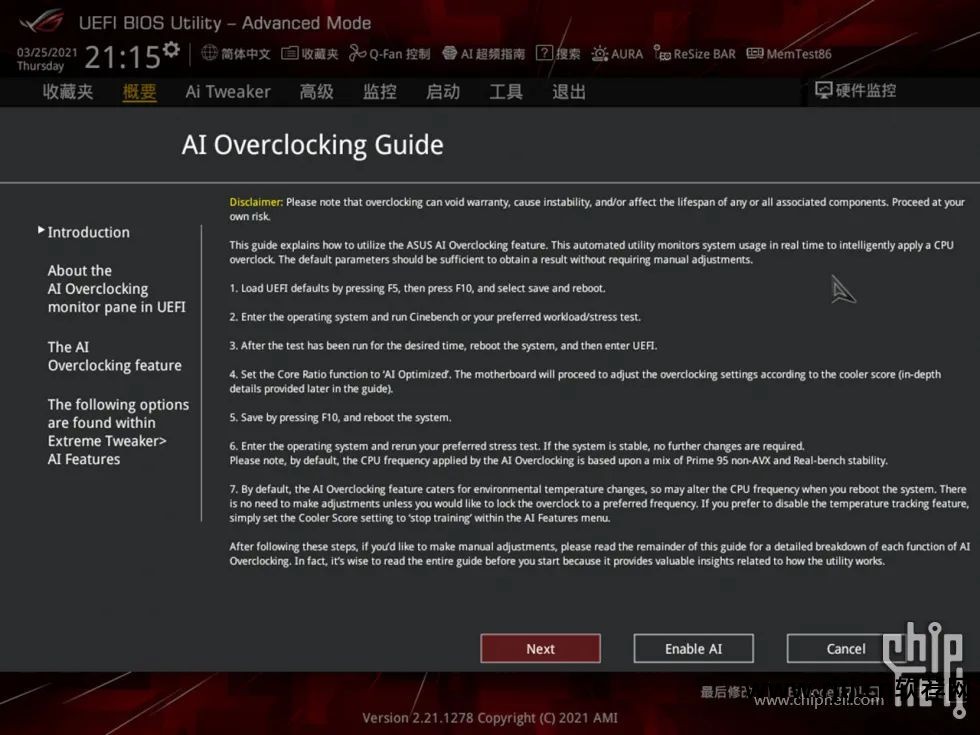Click step 1 Load UEFI defaults text
The height and width of the screenshot is (735, 980).
coord(417,288)
